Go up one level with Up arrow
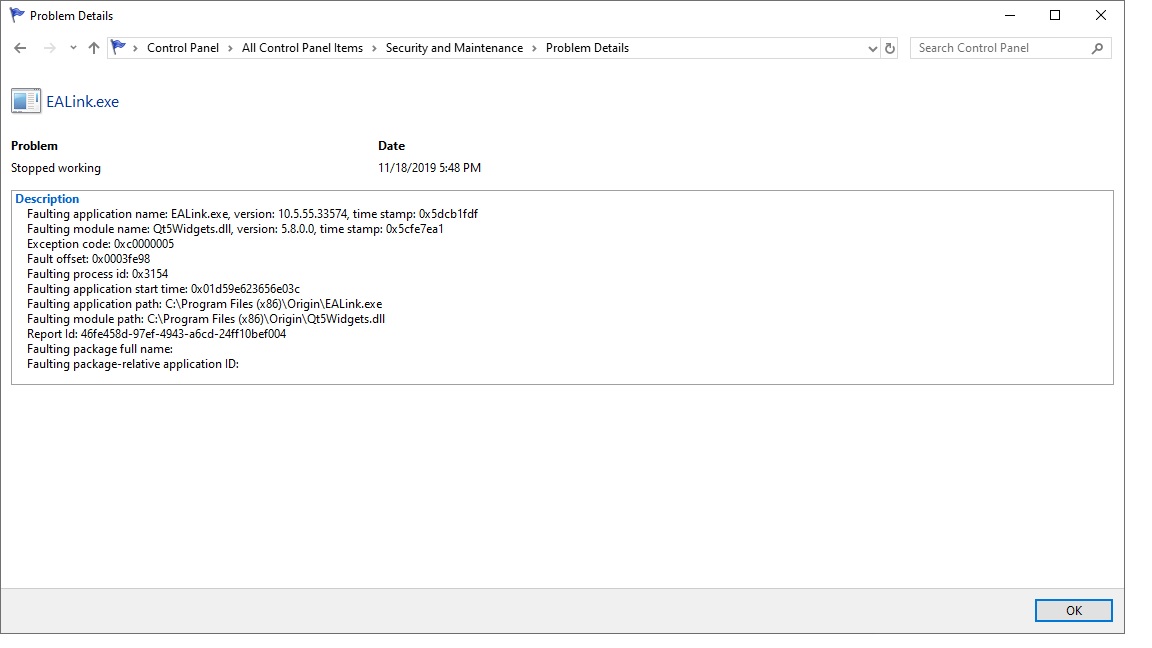1152x648 pixels. pyautogui.click(x=94, y=48)
